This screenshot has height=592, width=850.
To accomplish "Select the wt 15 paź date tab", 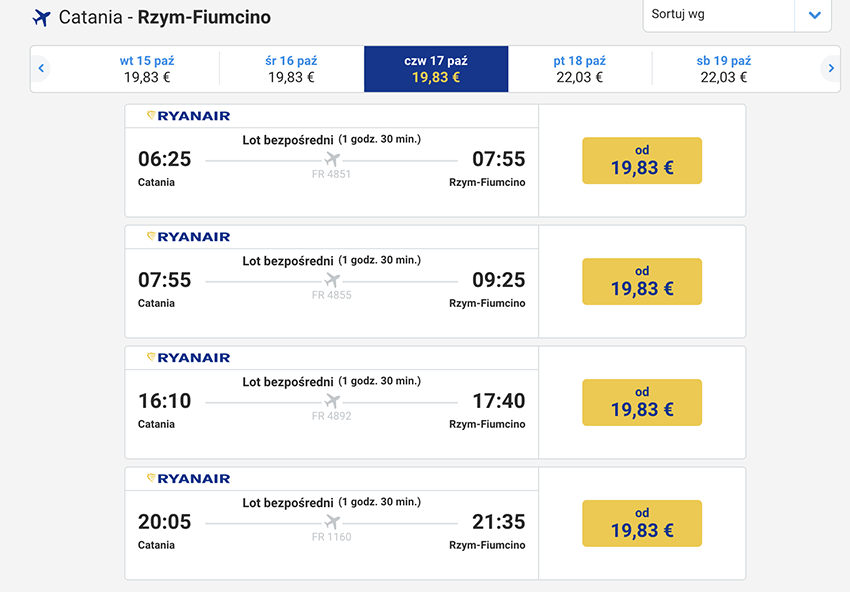I will tap(147, 69).
